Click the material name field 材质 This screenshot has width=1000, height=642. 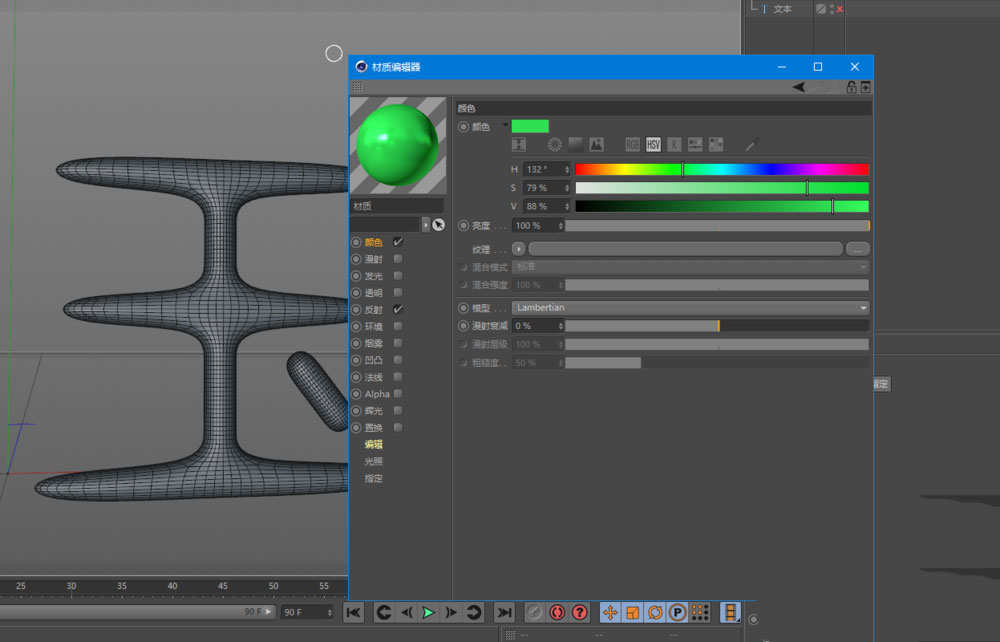(x=396, y=205)
